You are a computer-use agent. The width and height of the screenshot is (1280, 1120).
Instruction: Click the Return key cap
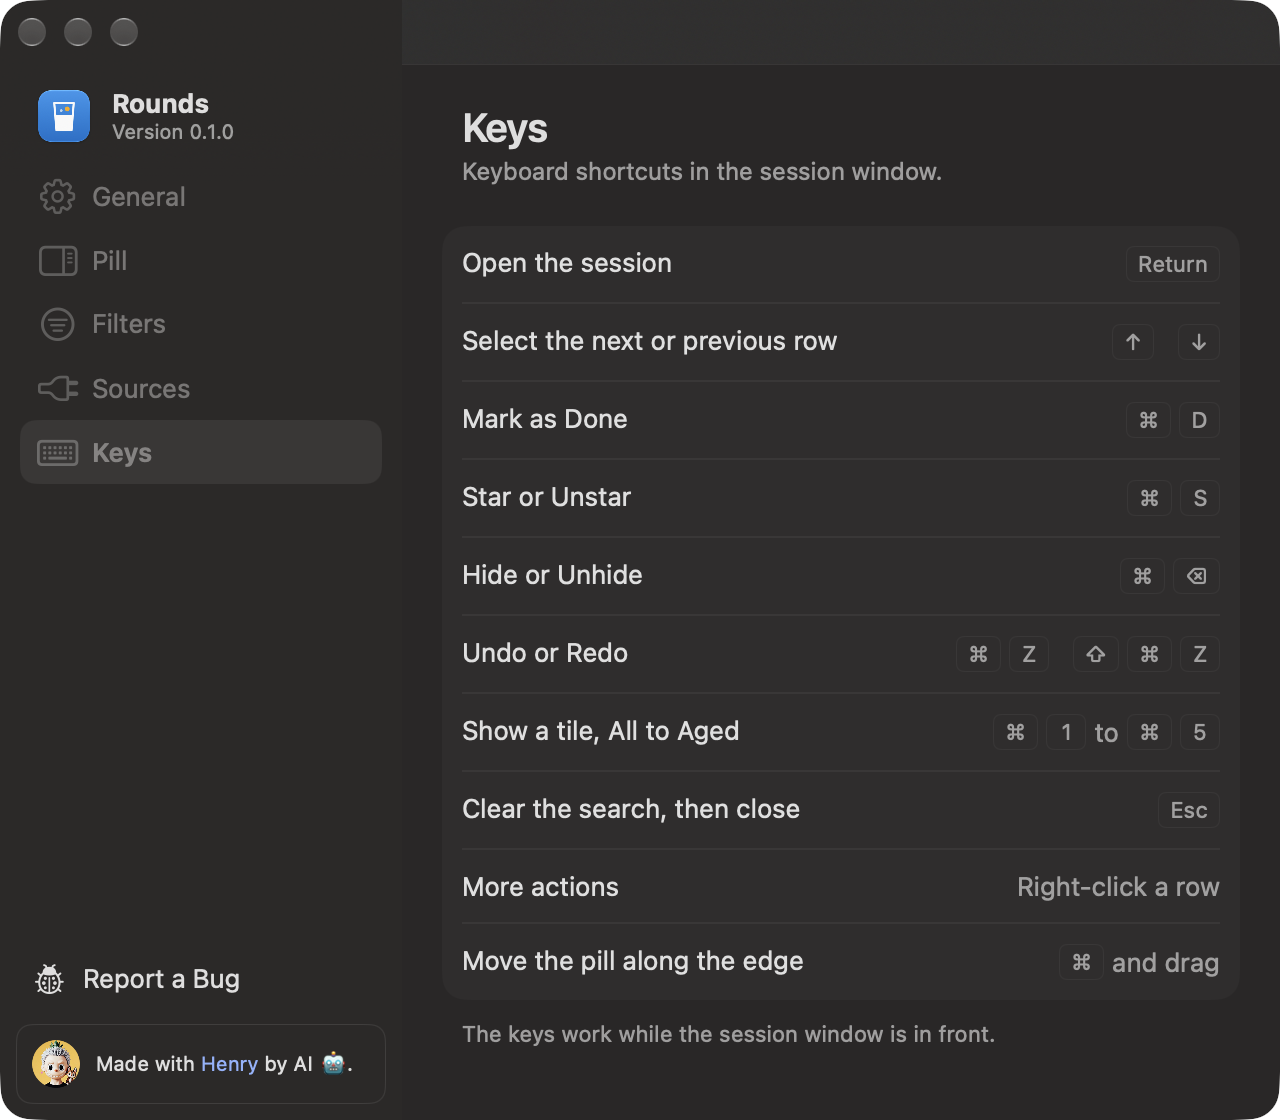pos(1172,264)
